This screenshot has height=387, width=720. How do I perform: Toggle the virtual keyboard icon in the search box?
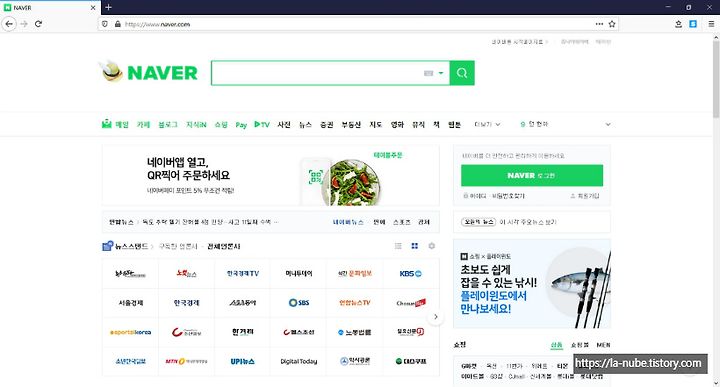tap(428, 73)
